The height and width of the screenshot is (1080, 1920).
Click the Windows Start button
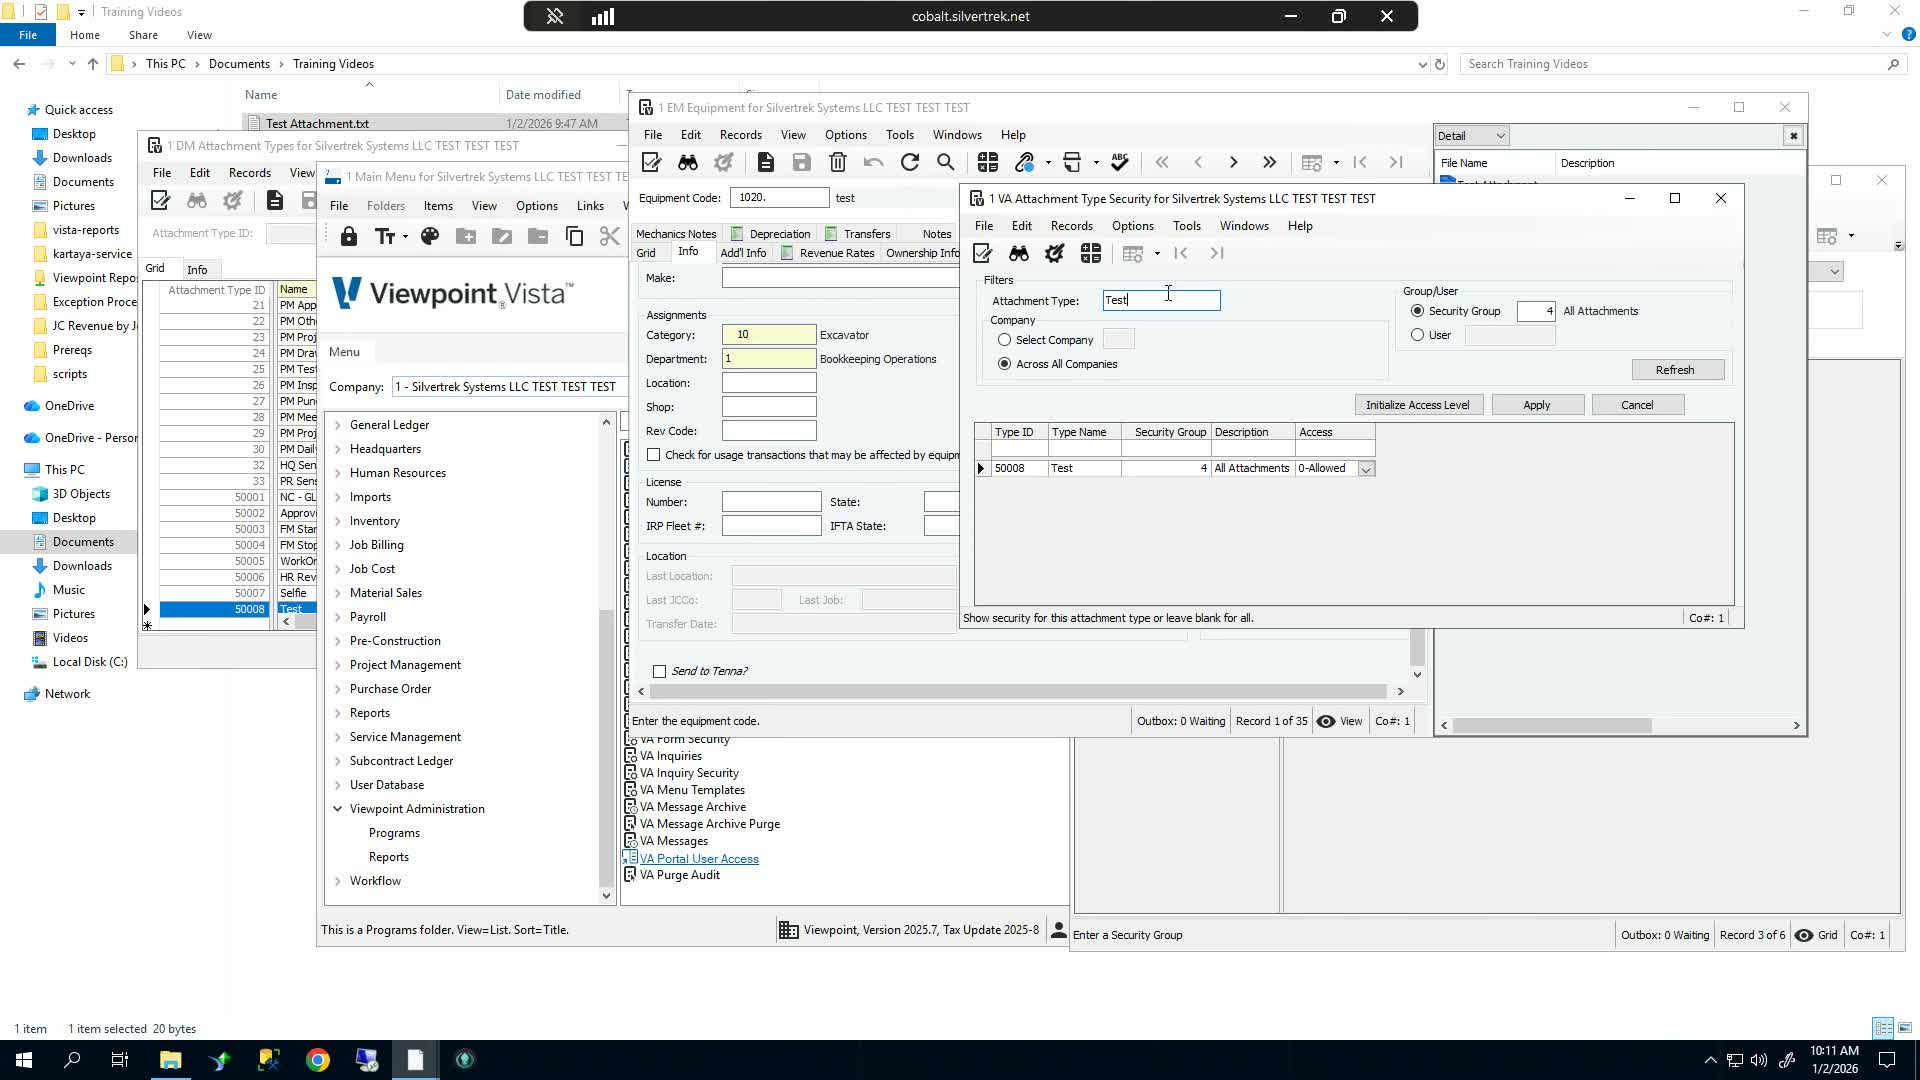pyautogui.click(x=24, y=1060)
